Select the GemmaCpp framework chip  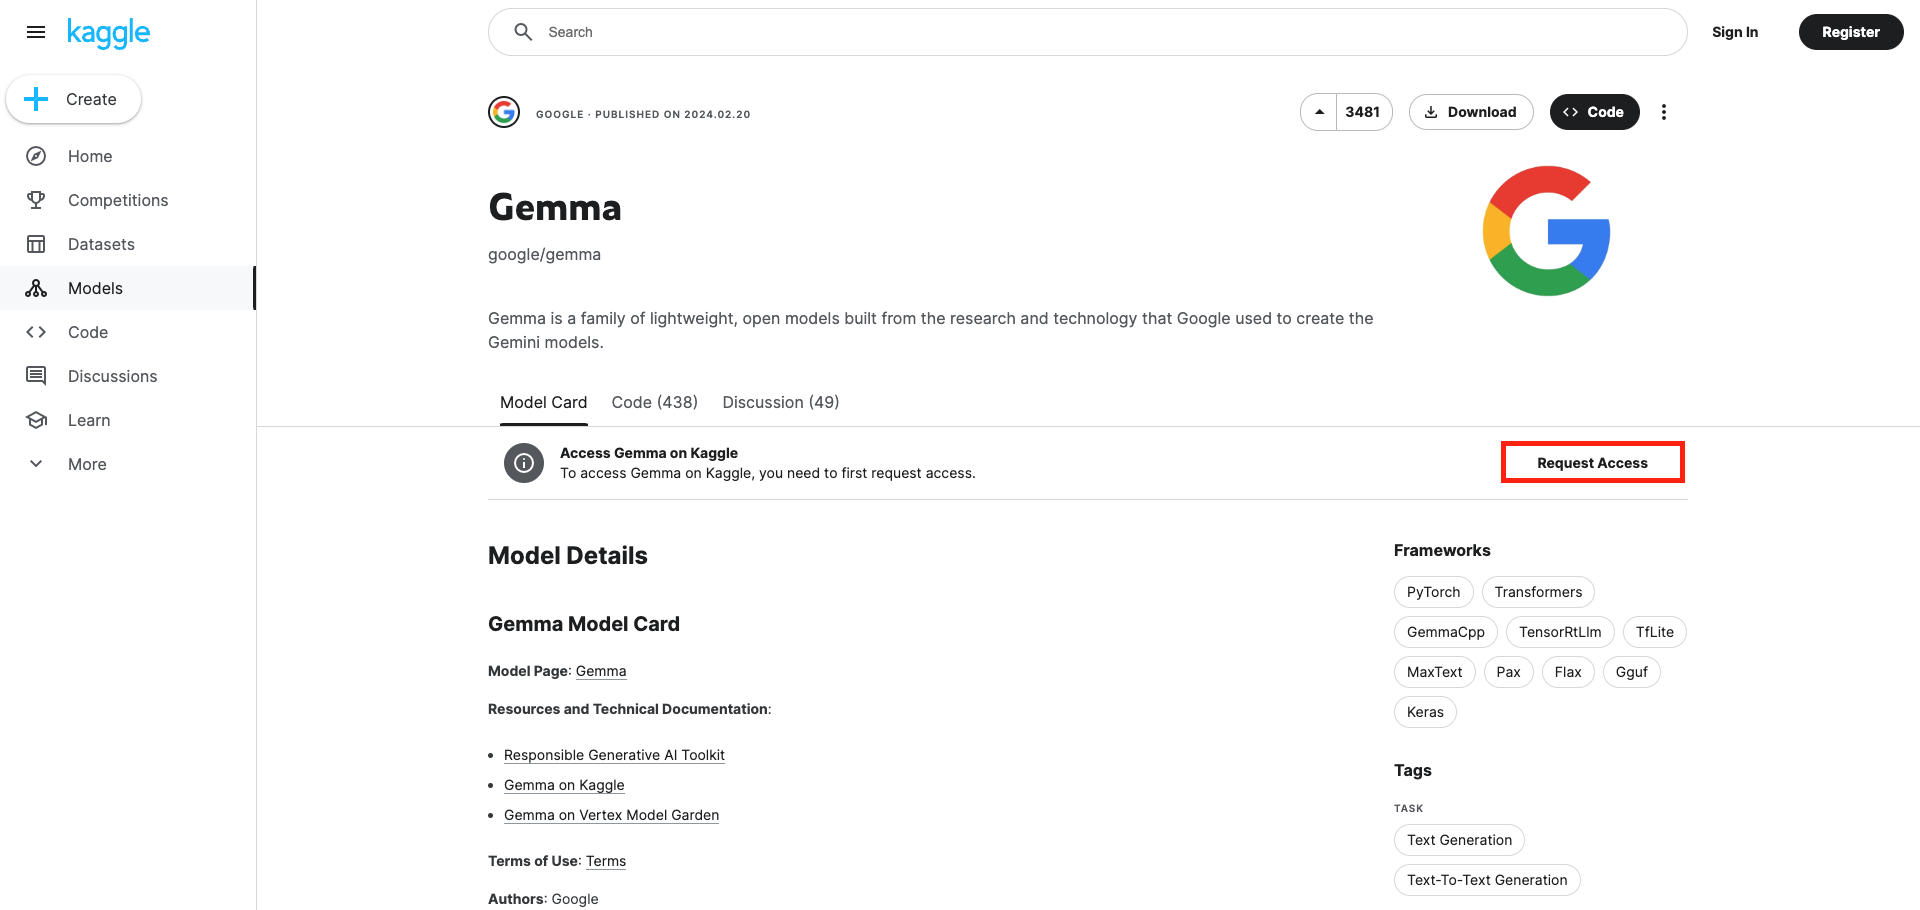tap(1446, 632)
